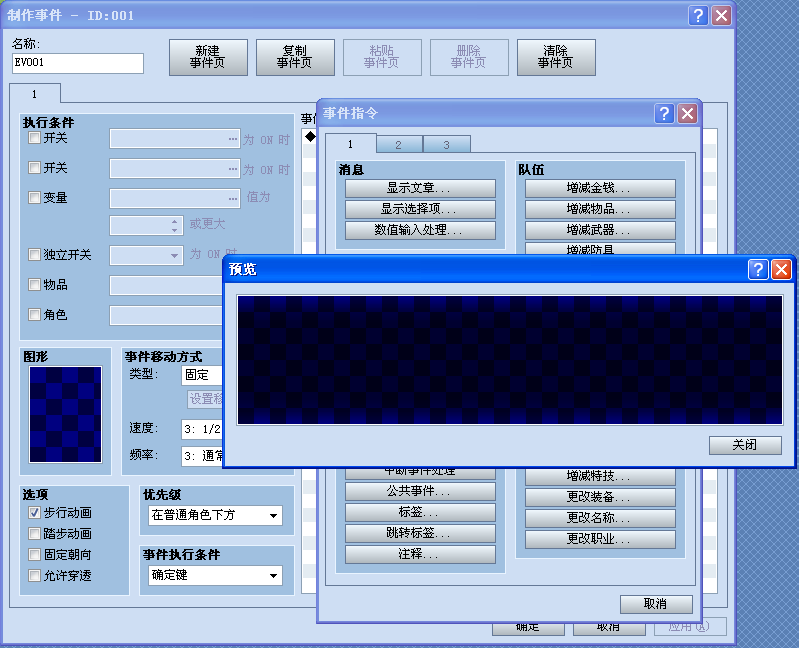Click 更改装备 command button
The image size is (799, 648).
pyautogui.click(x=600, y=497)
